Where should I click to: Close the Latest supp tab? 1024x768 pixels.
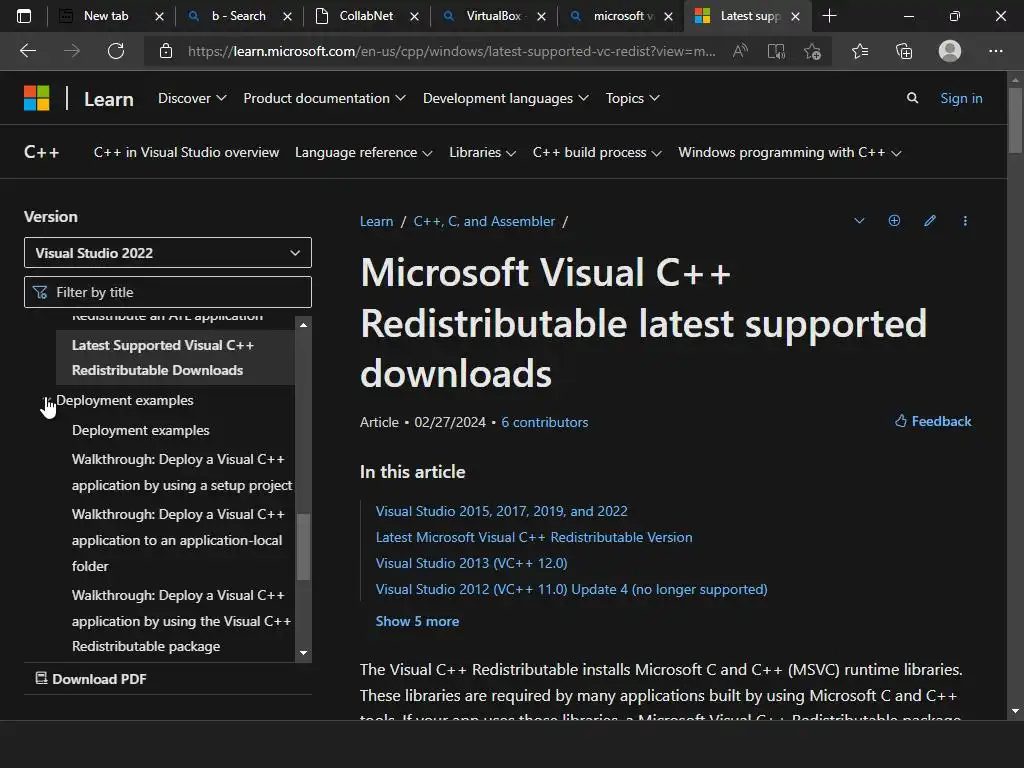[795, 16]
